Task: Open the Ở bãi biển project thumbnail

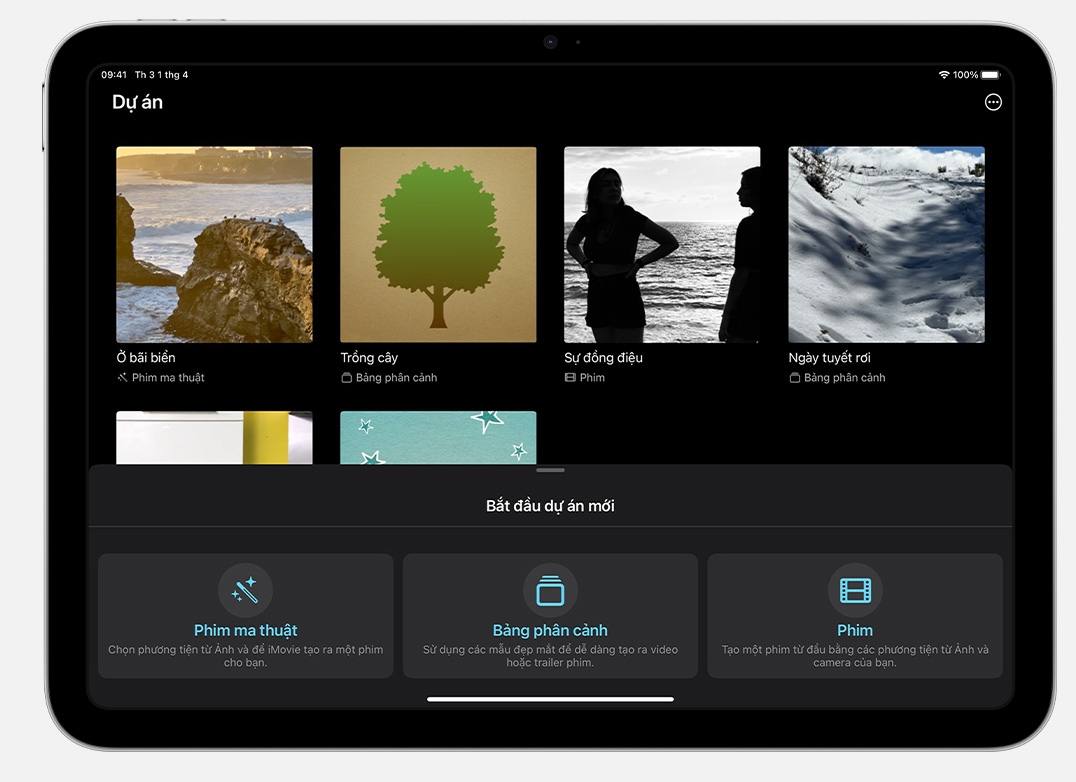Action: pos(214,245)
